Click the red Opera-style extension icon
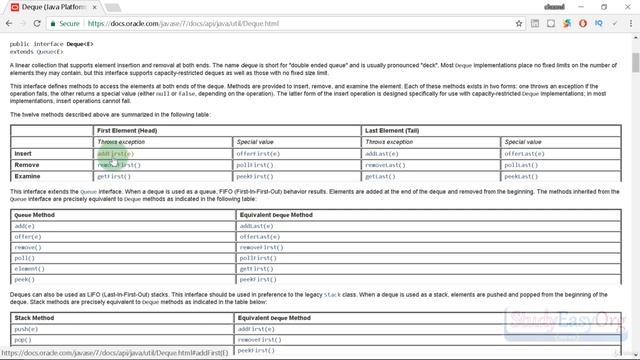The image size is (640, 360). tap(583, 24)
